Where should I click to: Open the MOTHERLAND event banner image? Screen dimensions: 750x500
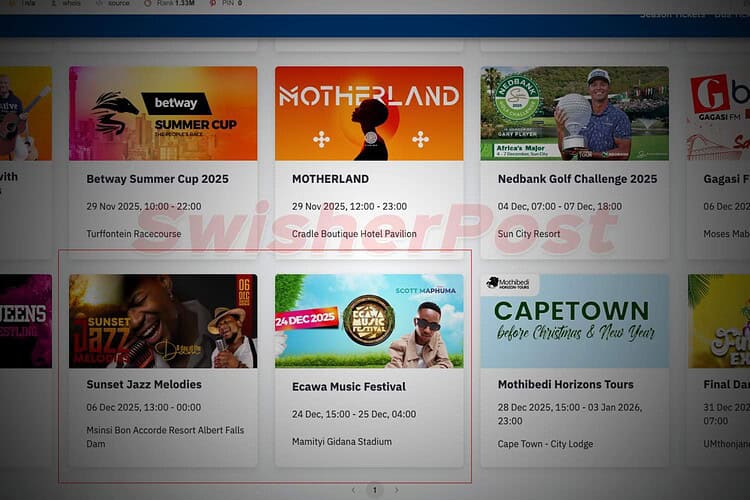coord(369,113)
